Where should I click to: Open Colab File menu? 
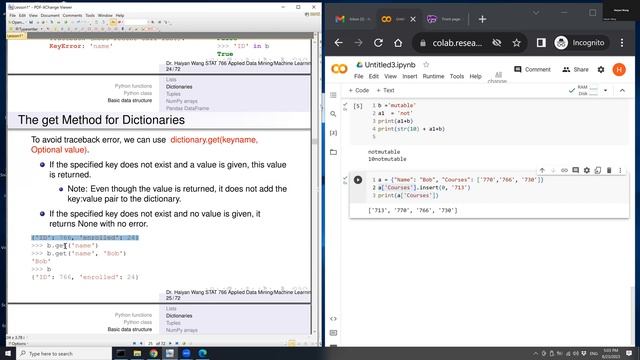coord(358,76)
